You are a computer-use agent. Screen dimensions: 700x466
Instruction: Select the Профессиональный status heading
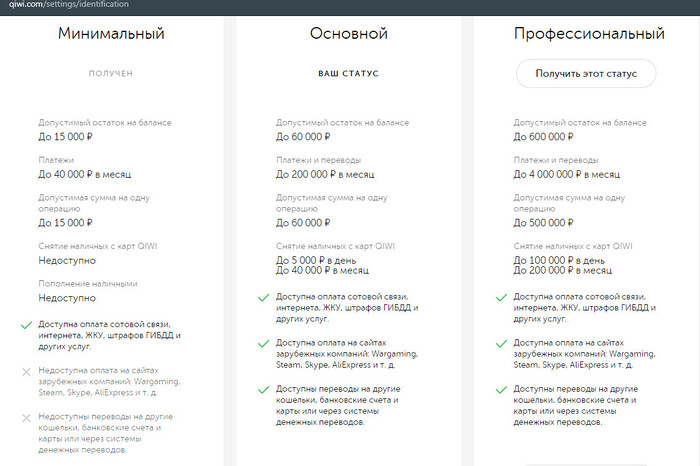588,35
